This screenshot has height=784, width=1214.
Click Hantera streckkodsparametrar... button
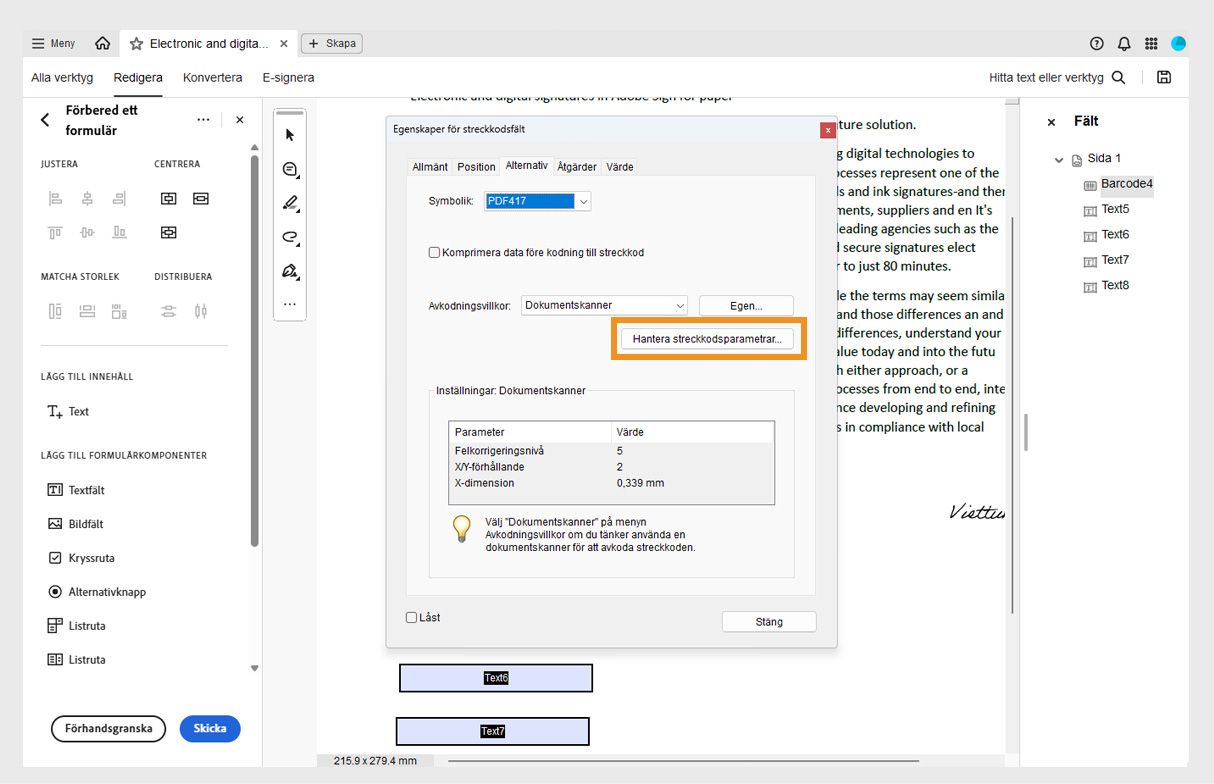(707, 339)
